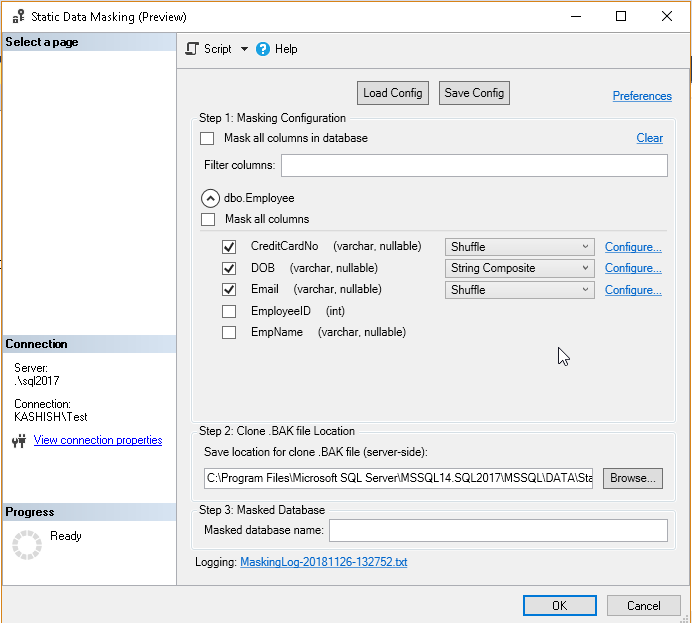Open the Script dropdown arrow

[x=244, y=49]
